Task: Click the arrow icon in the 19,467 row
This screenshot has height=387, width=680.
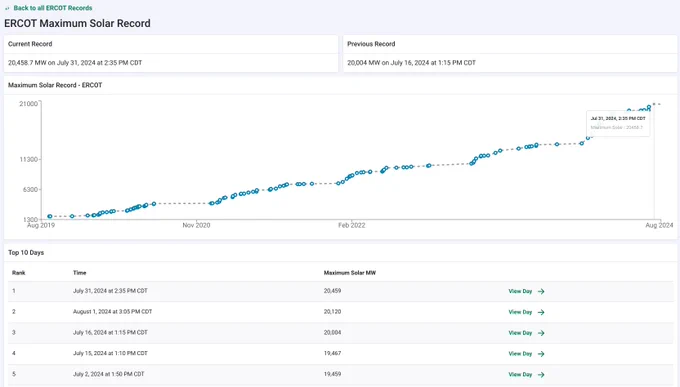Action: [541, 354]
